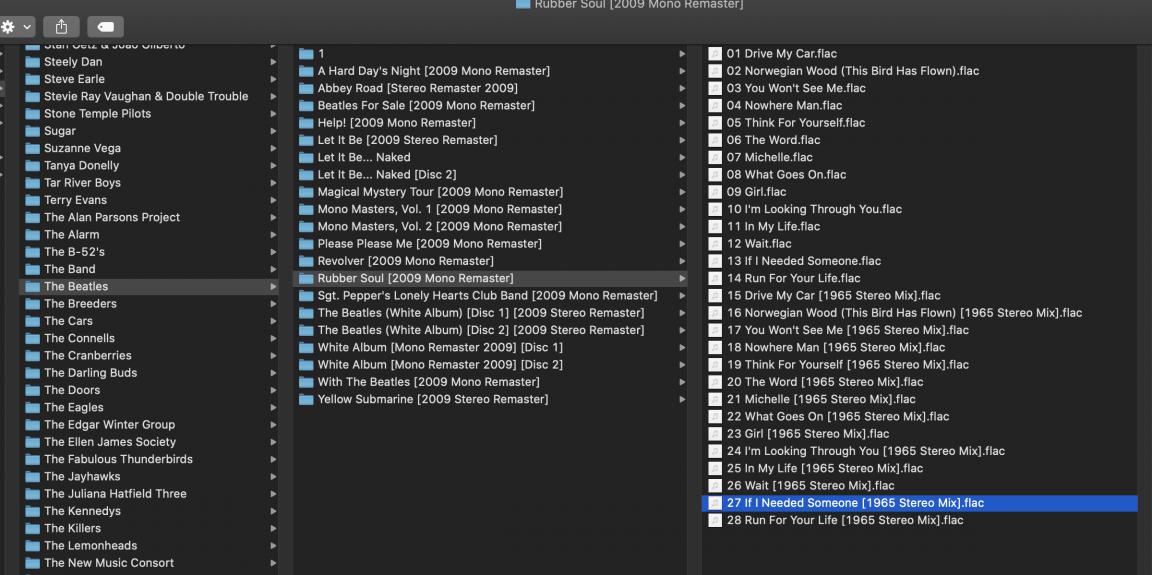Click the file icon for 07 Michelle.flac
This screenshot has width=1152, height=575.
pos(715,157)
